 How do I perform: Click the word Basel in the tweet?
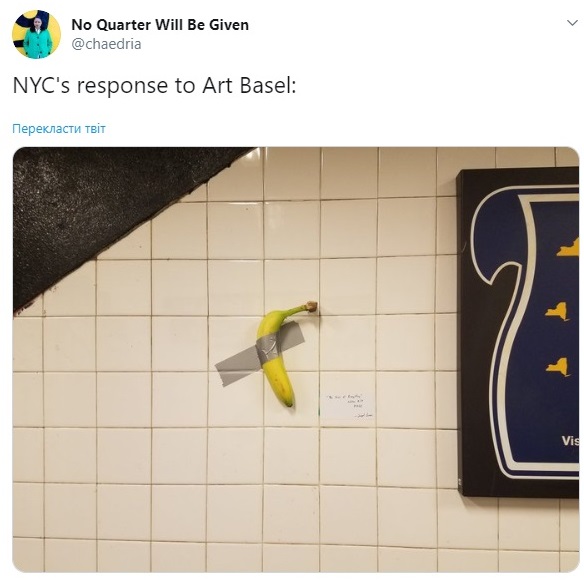(268, 86)
